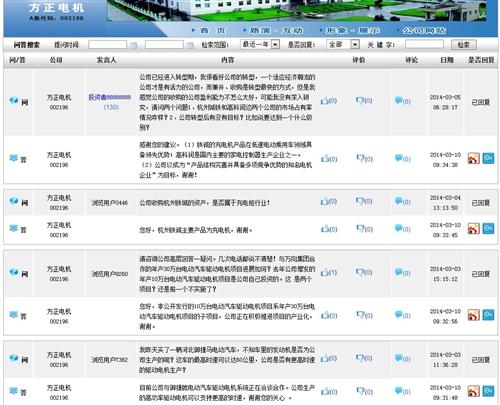This screenshot has width=500, height=405.
Task: Share the 09:31:48 answer to Sina Weibo
Action: [474, 391]
